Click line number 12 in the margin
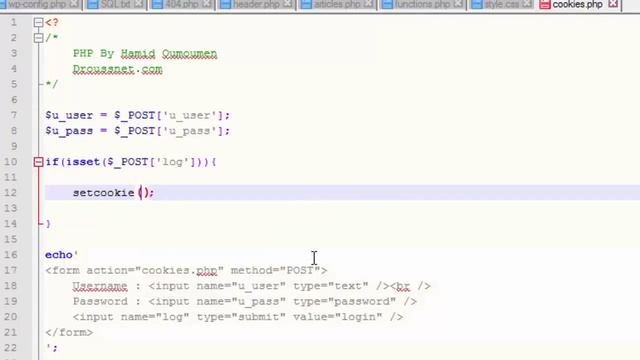The width and height of the screenshot is (640, 360). coord(10,193)
